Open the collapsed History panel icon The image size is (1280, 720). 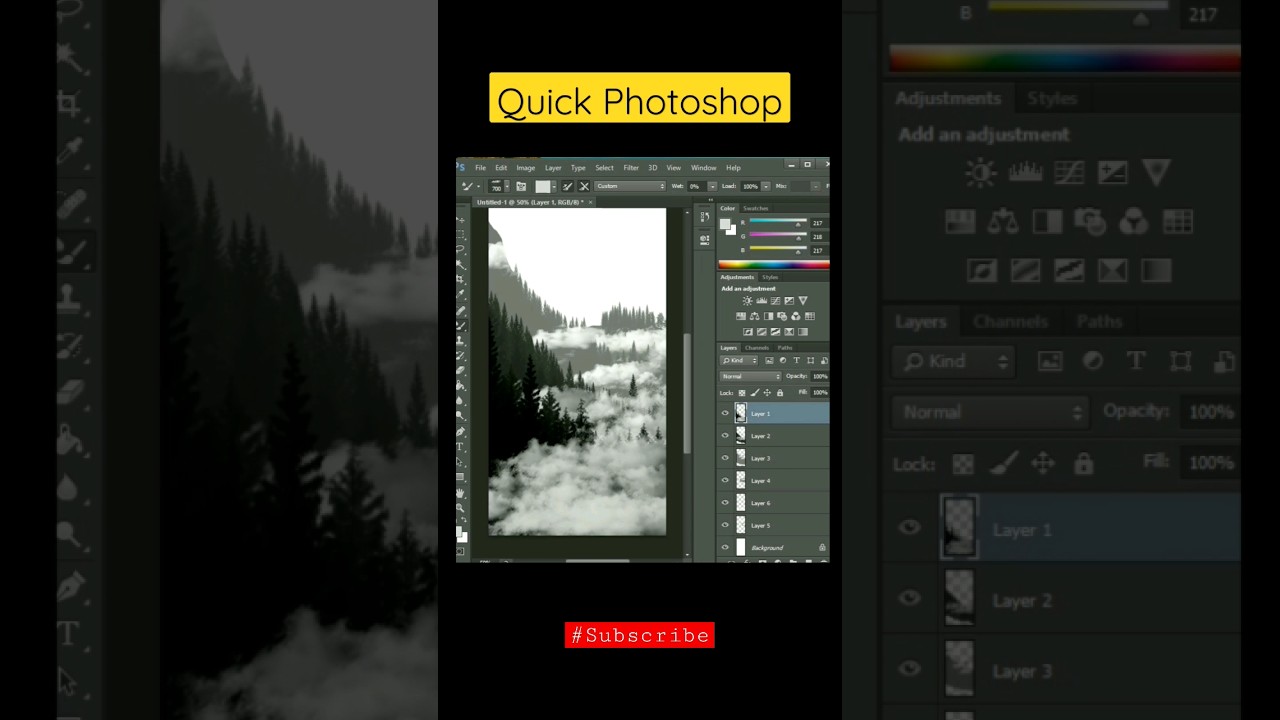coord(705,217)
